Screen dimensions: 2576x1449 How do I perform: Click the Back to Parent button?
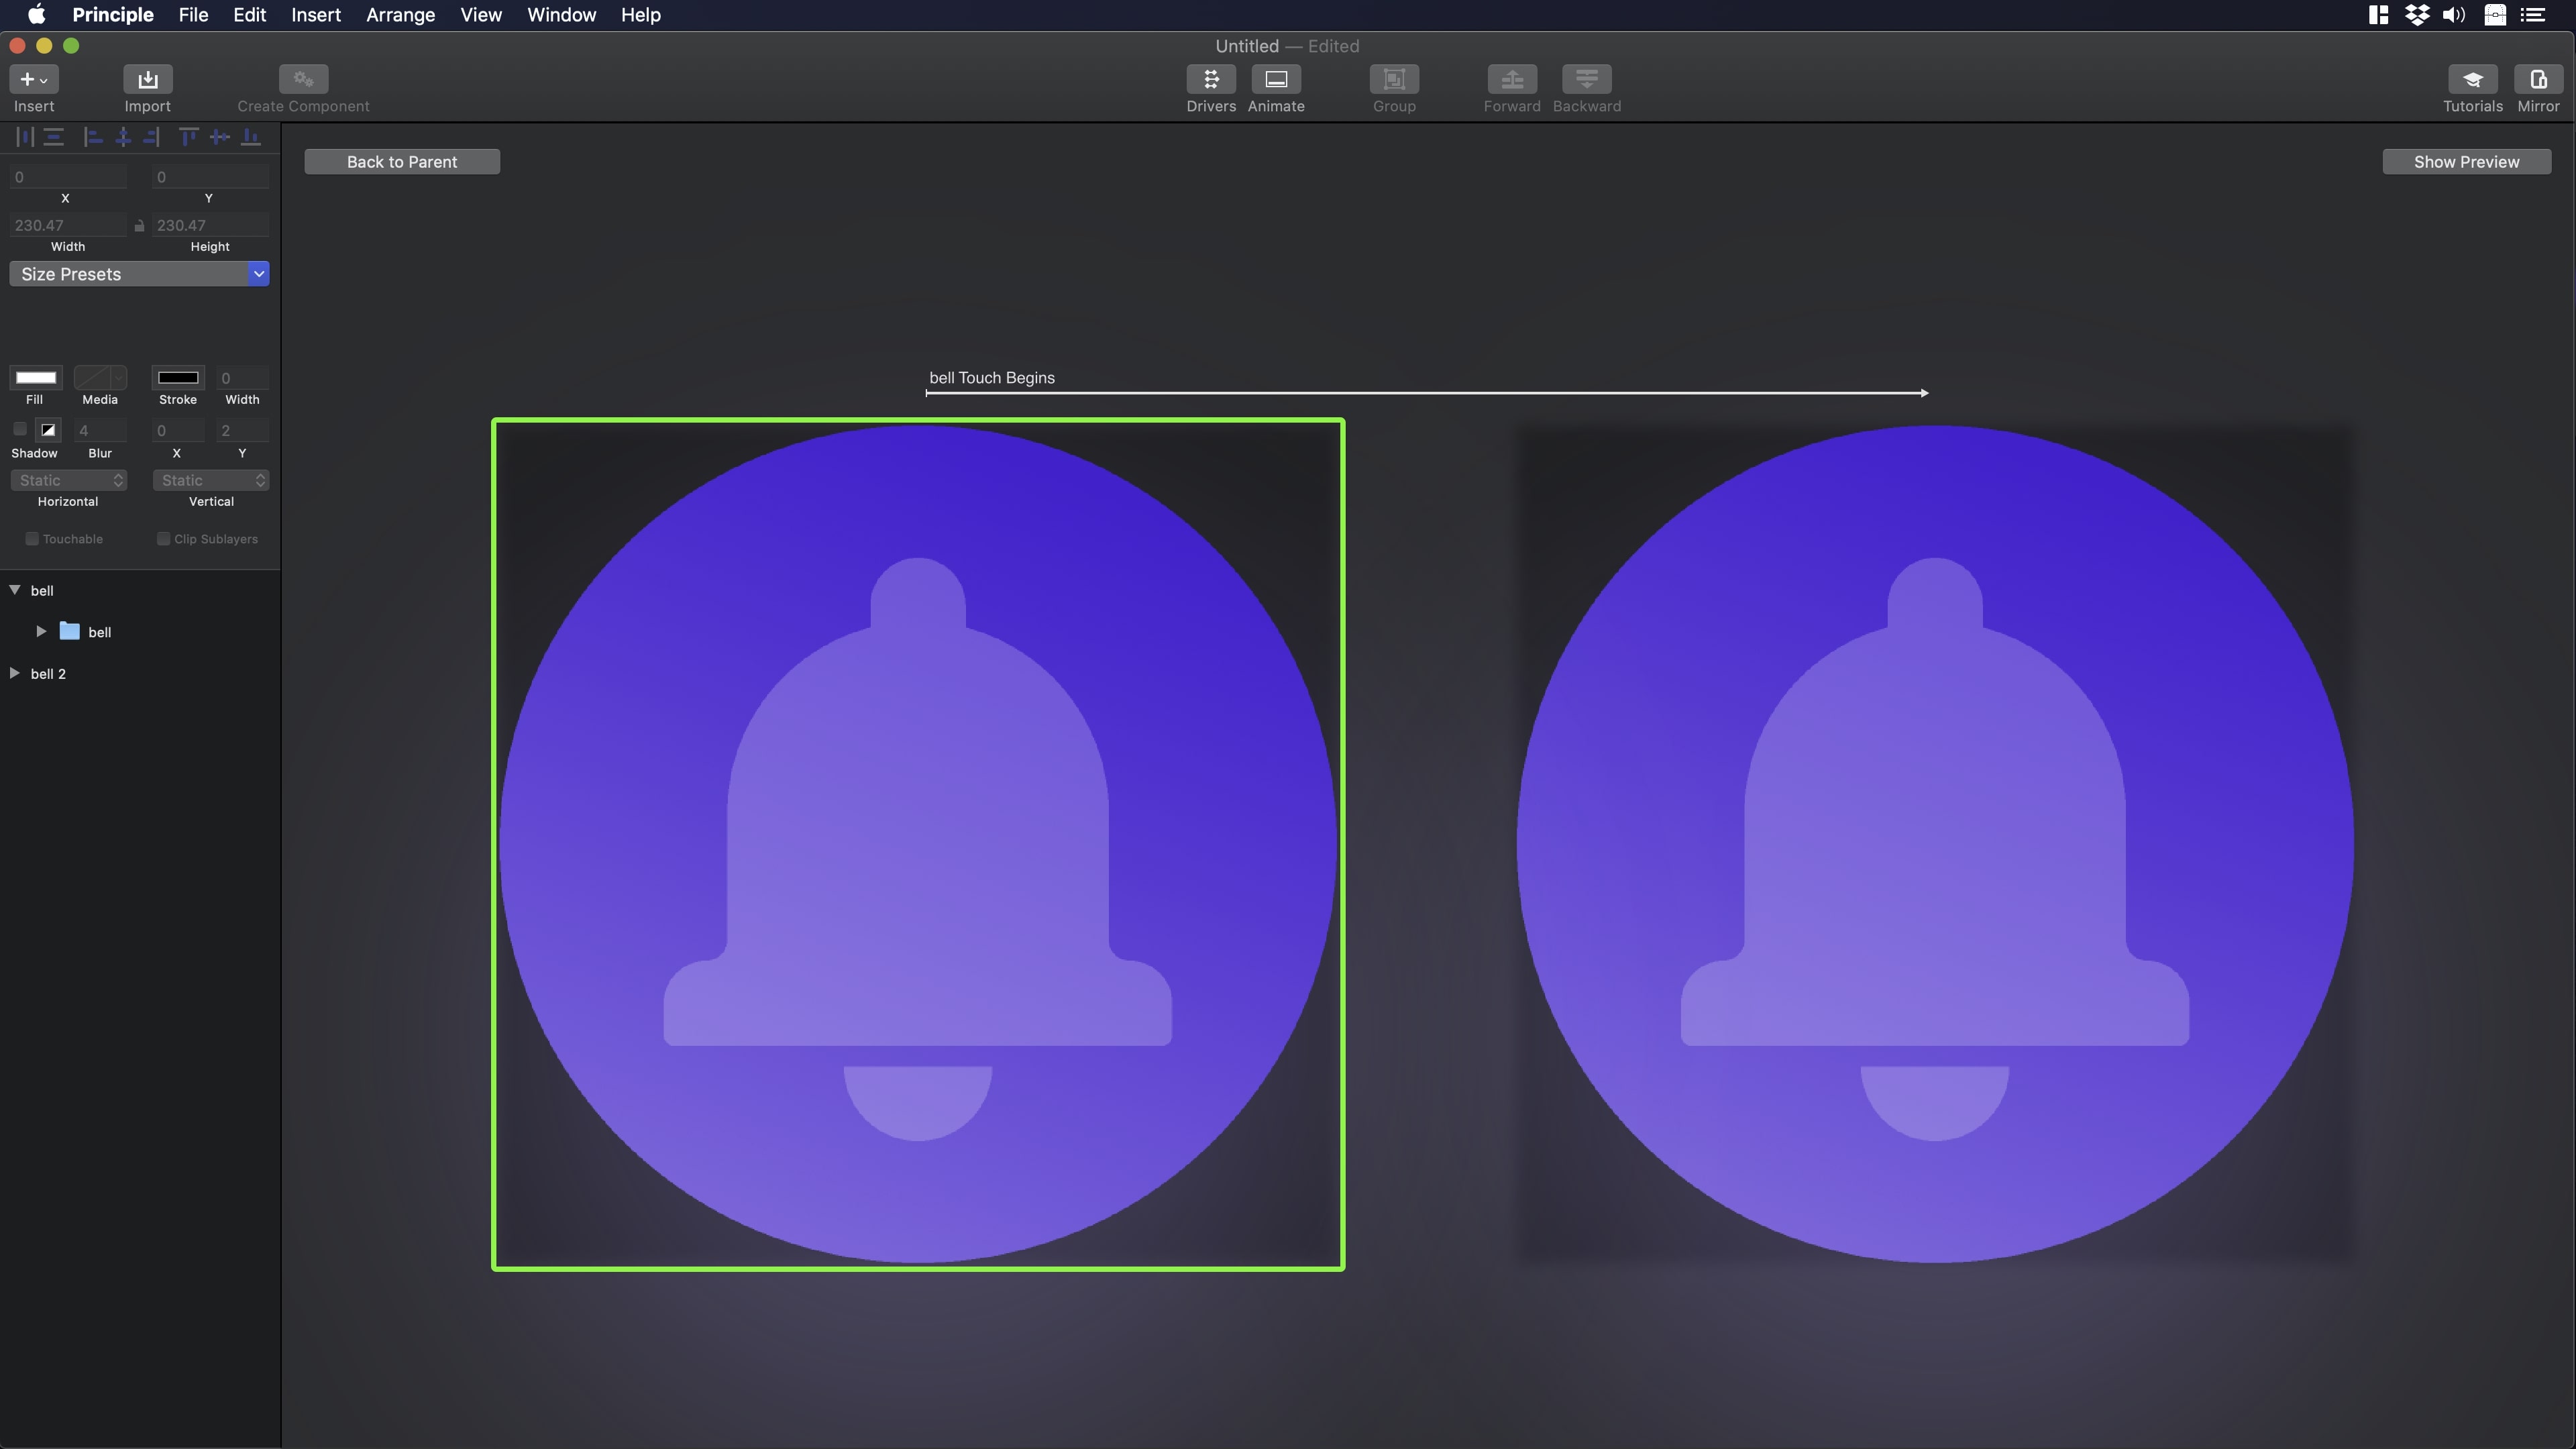pos(402,162)
